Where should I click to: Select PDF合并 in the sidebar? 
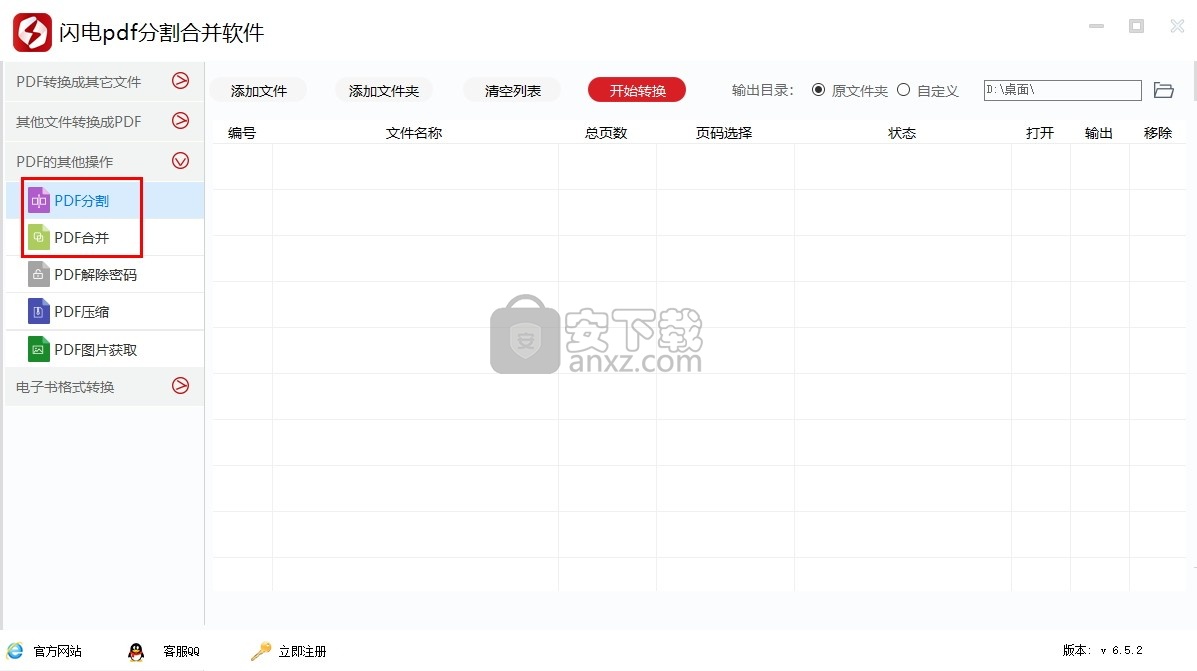[x=105, y=237]
